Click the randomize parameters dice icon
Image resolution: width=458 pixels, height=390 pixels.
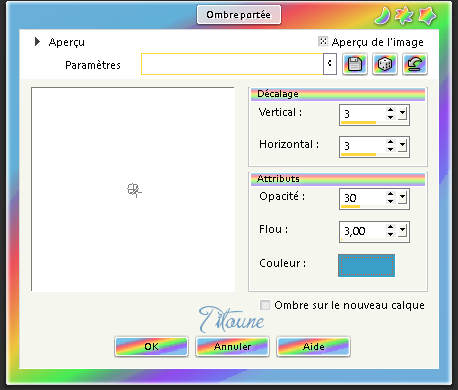(384, 64)
